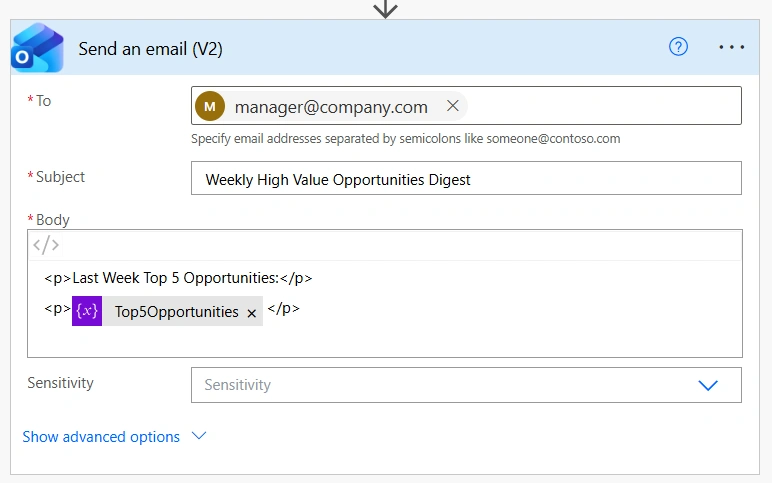Click the down arrow connector above the card

pos(385,9)
